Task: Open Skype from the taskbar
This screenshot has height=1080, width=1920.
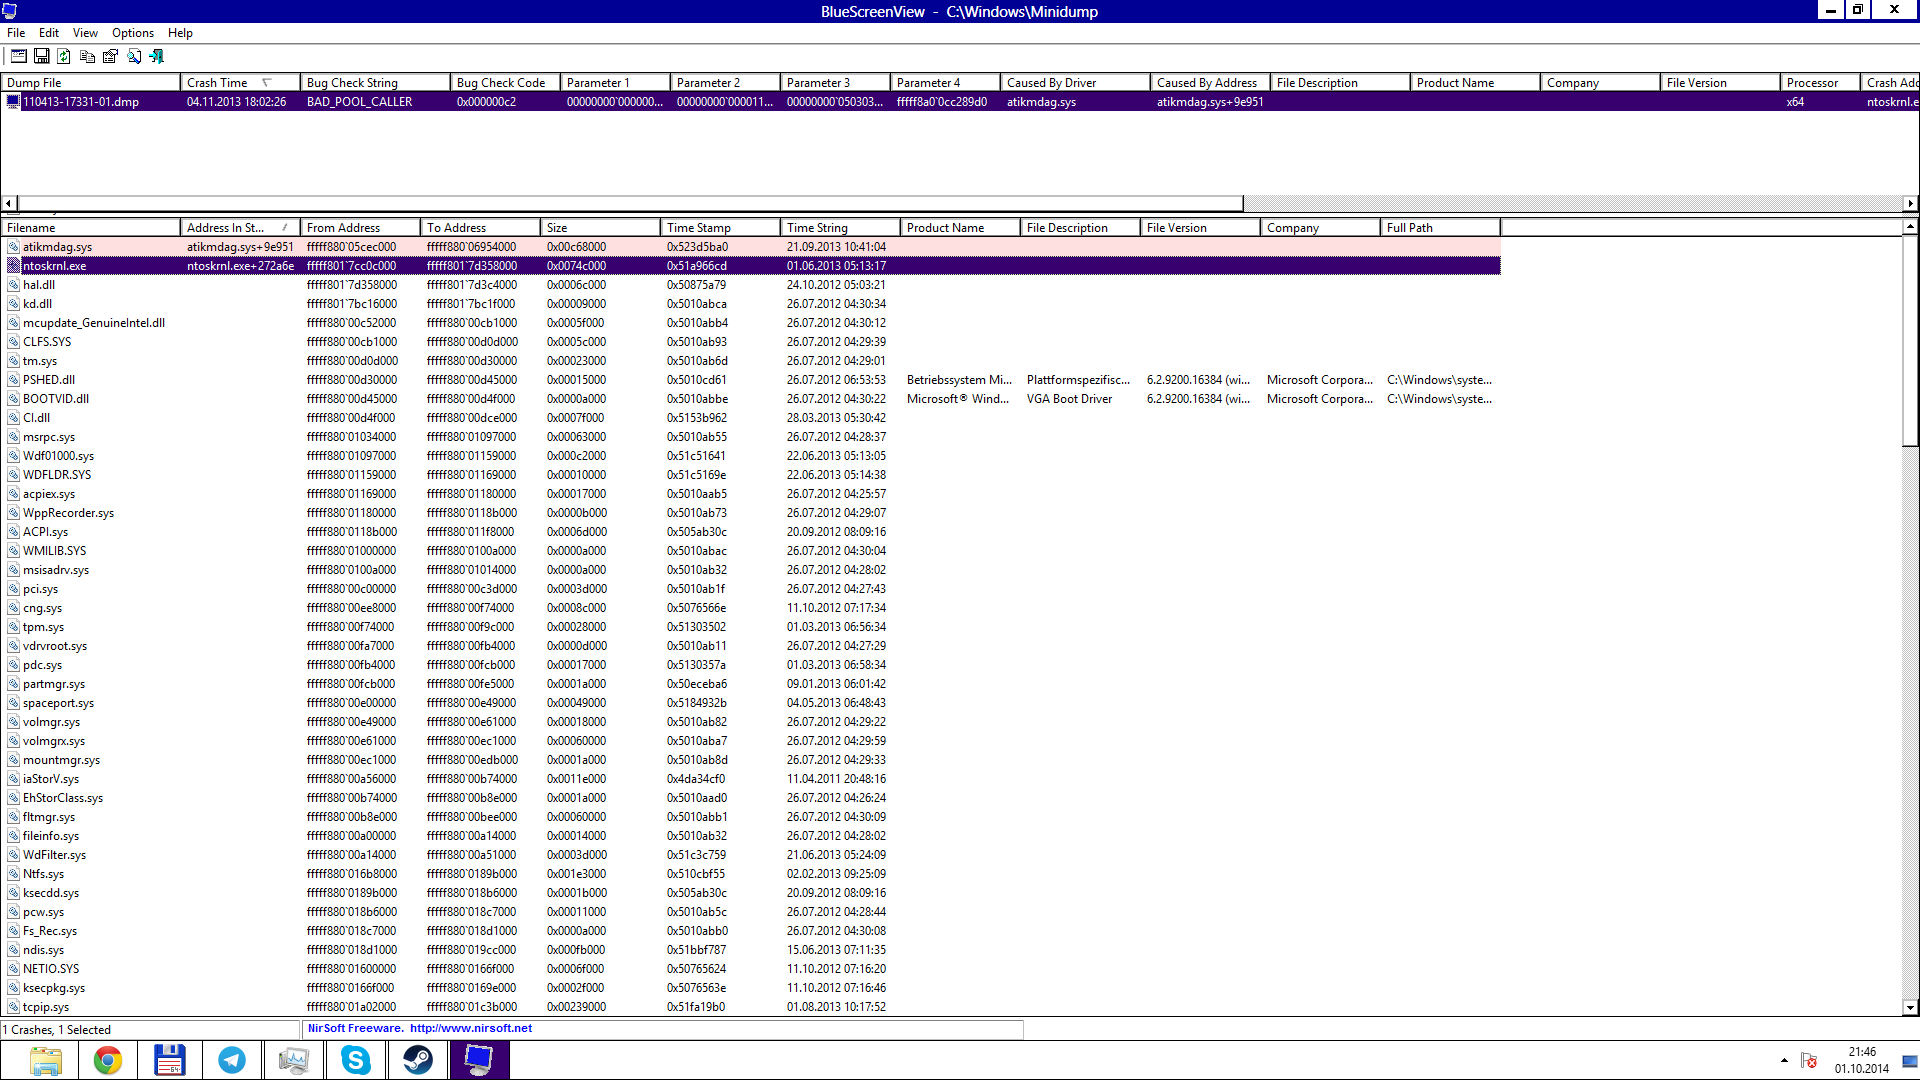Action: point(355,1060)
